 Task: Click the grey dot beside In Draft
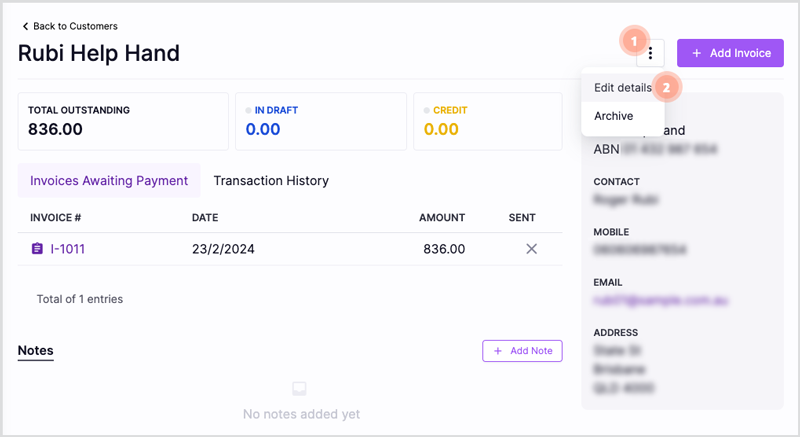(248, 110)
